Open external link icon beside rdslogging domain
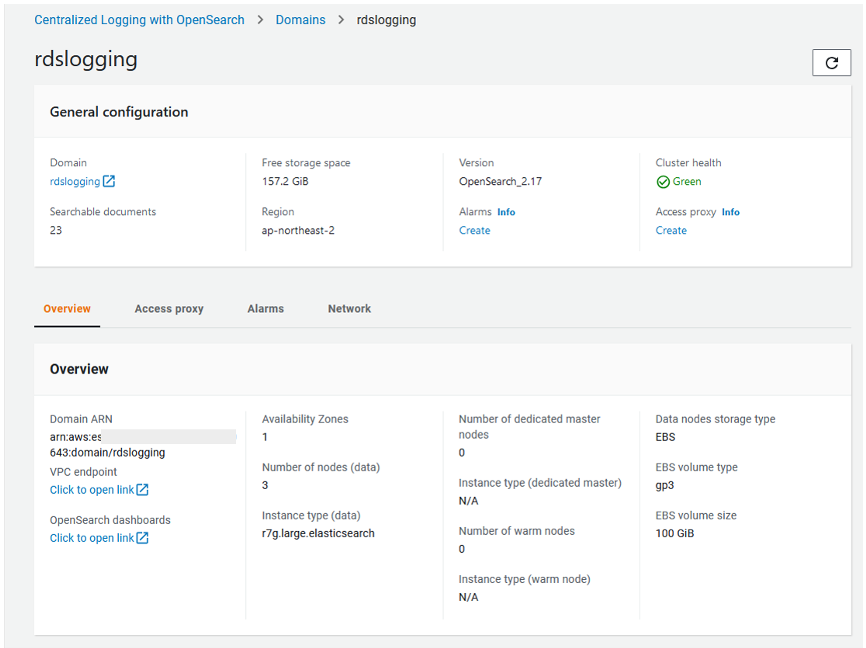 [x=109, y=182]
